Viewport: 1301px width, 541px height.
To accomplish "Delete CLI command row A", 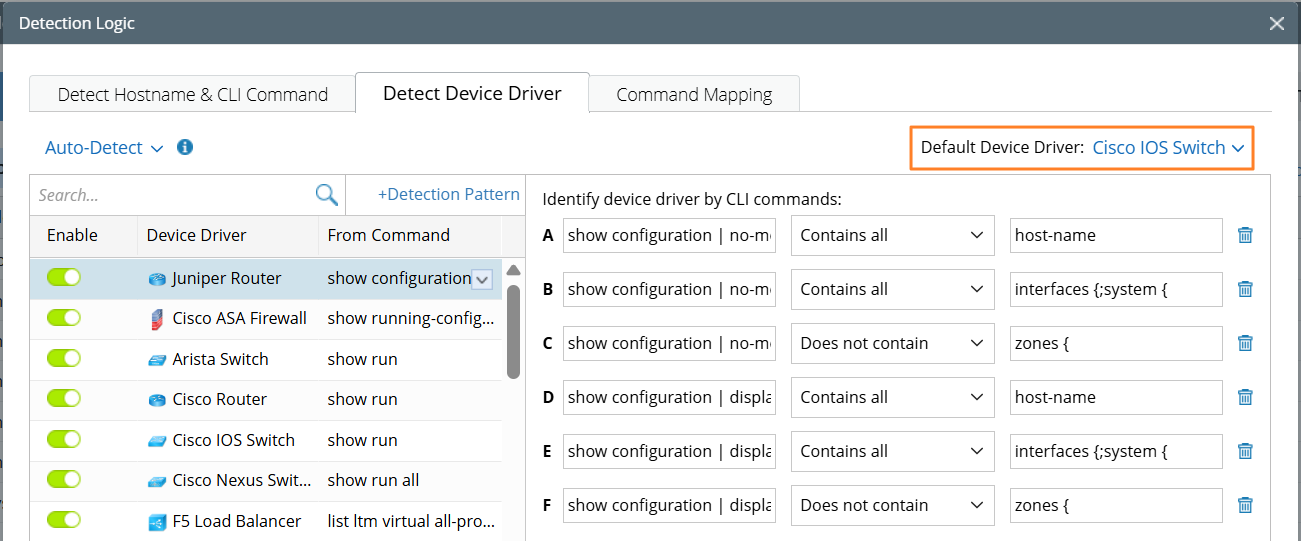I will [x=1245, y=235].
